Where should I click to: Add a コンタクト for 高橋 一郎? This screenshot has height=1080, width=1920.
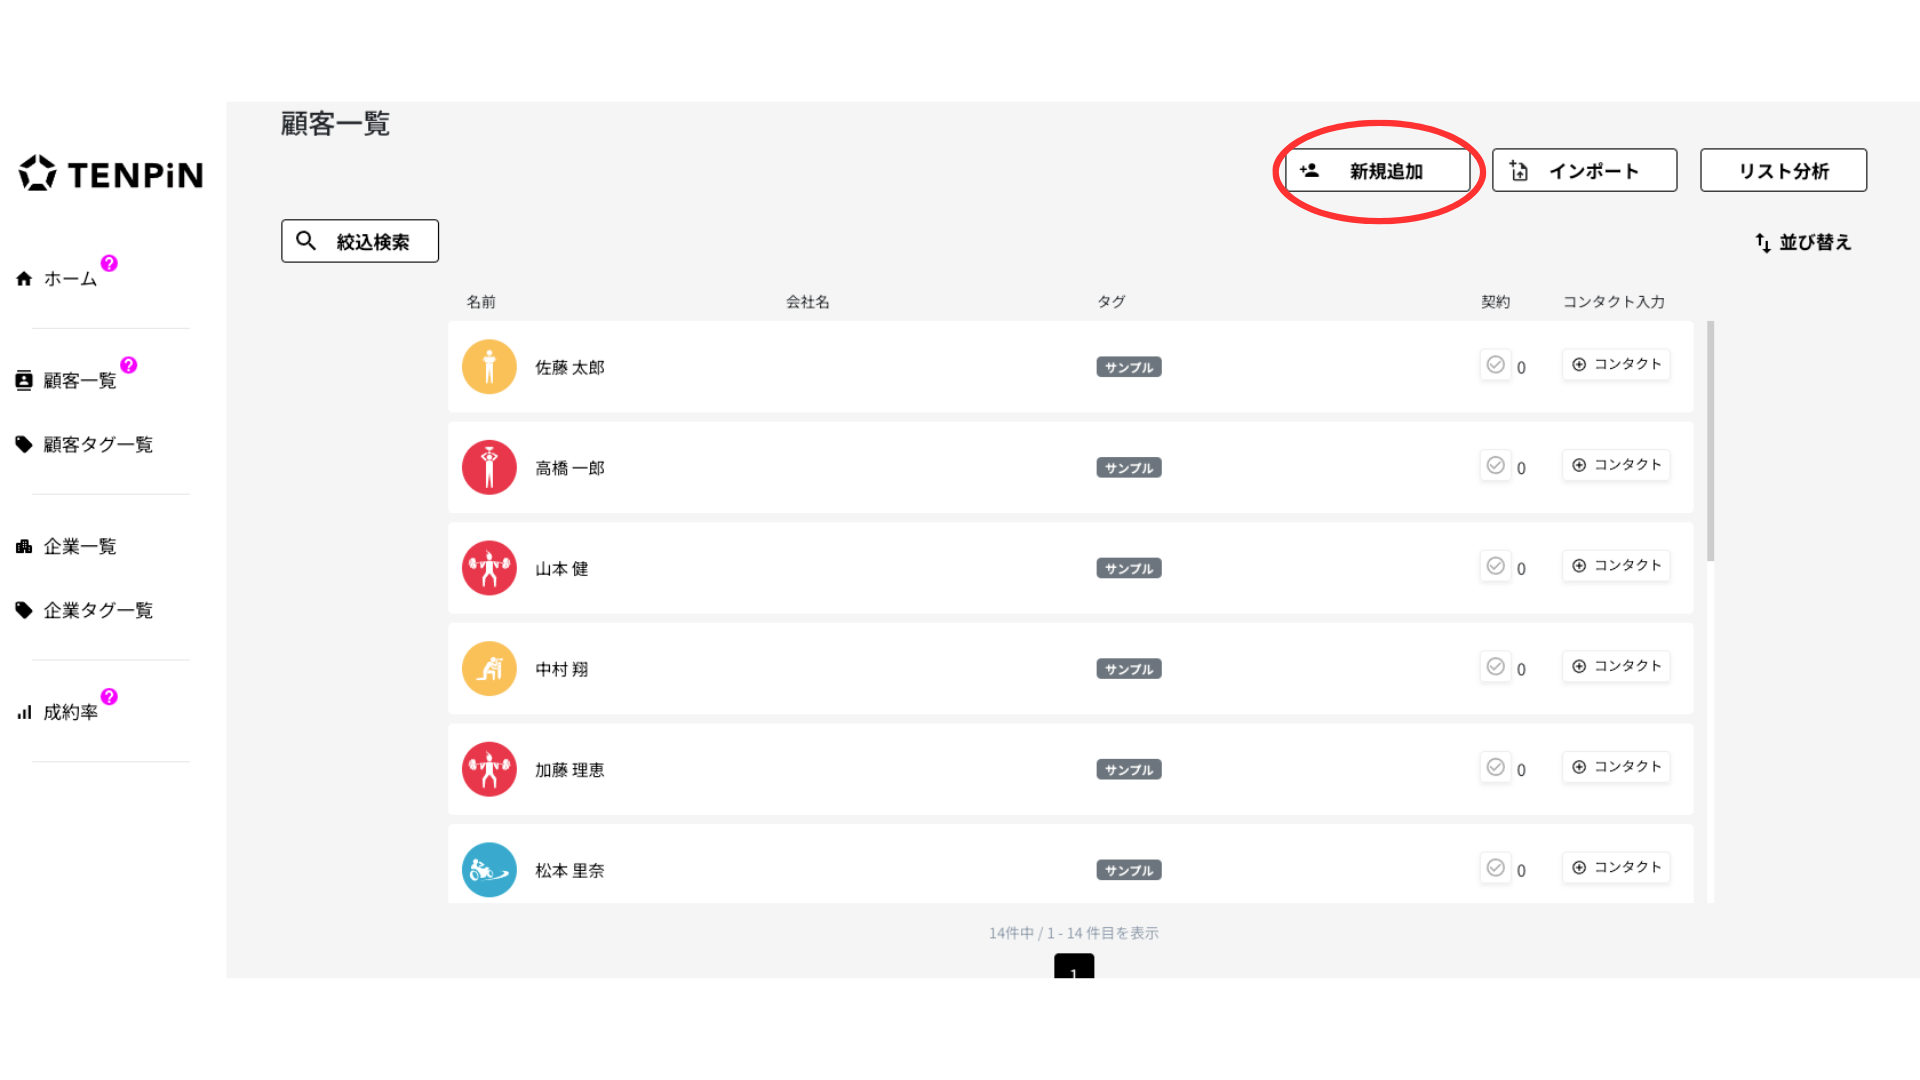click(1616, 465)
